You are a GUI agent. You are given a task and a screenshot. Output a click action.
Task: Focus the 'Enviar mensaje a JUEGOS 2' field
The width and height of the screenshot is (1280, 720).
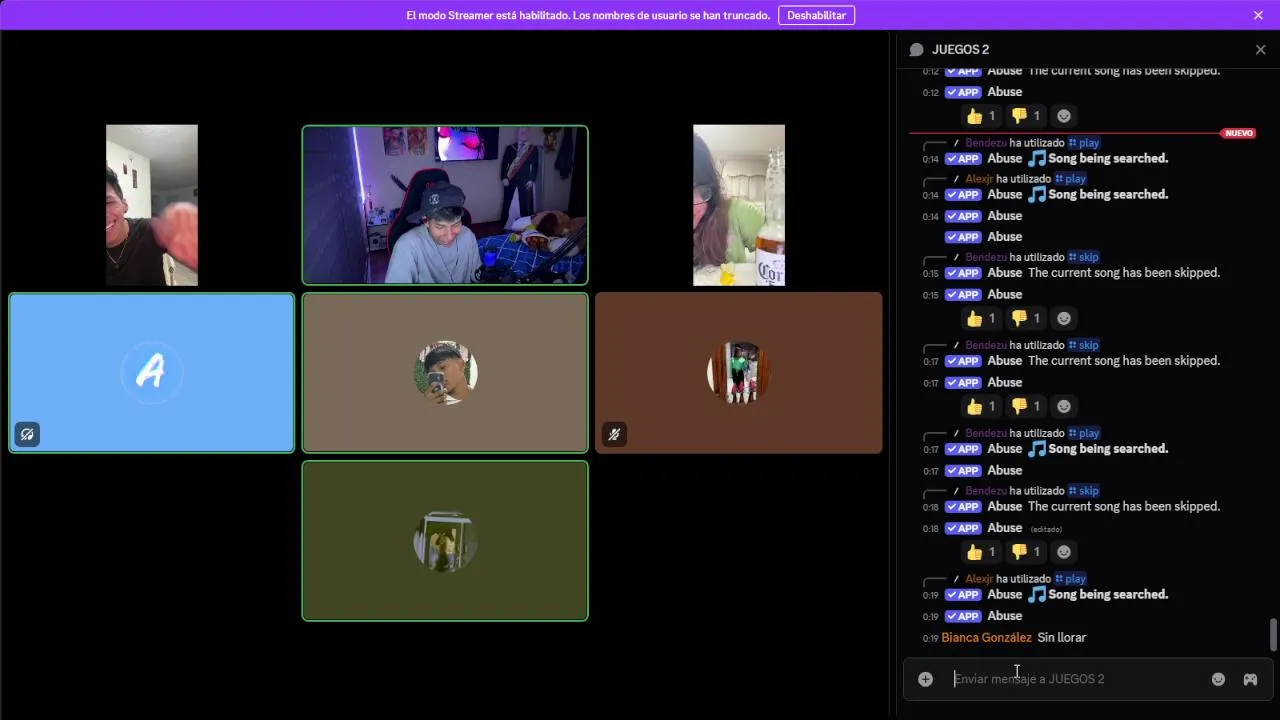(1075, 679)
